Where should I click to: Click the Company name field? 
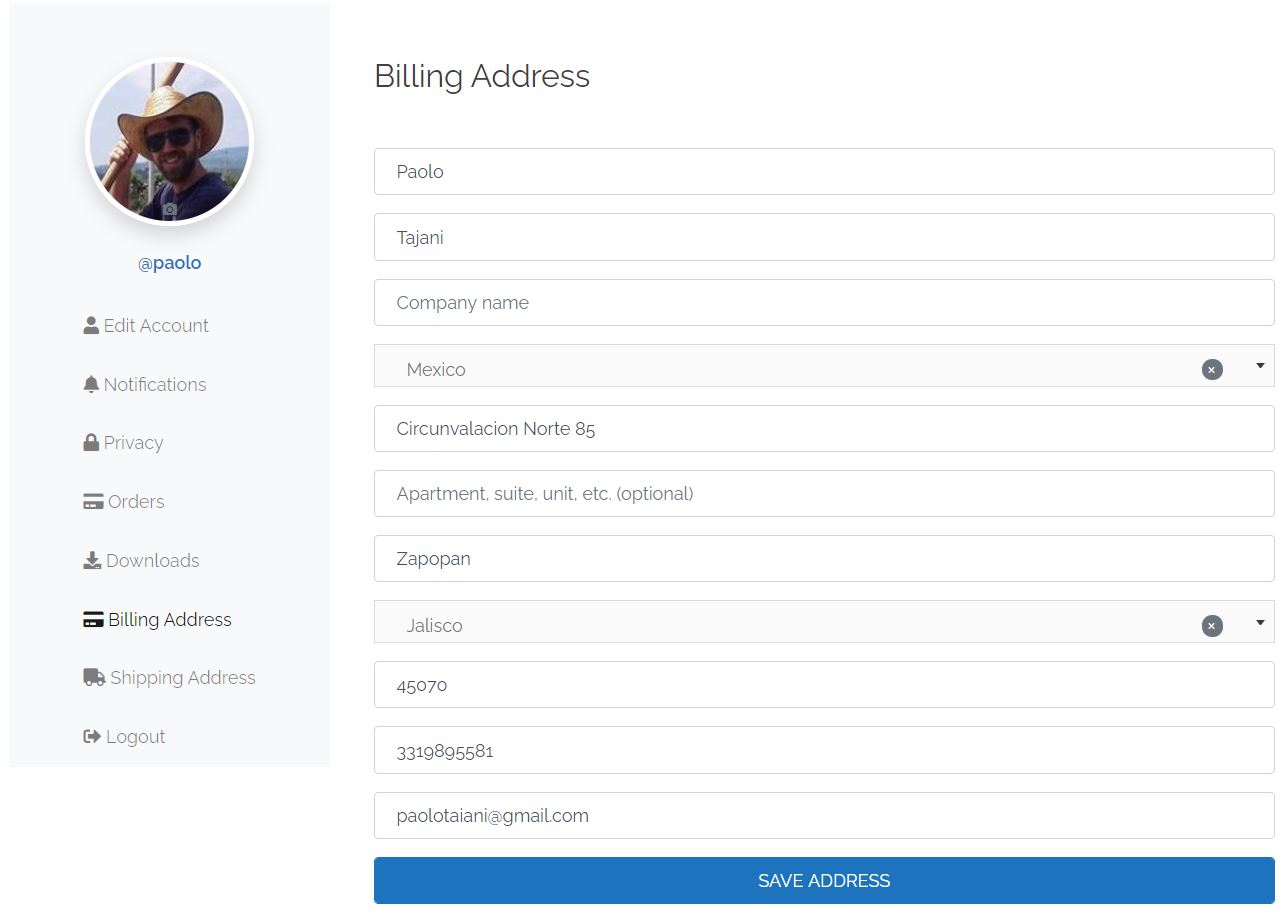click(x=824, y=302)
